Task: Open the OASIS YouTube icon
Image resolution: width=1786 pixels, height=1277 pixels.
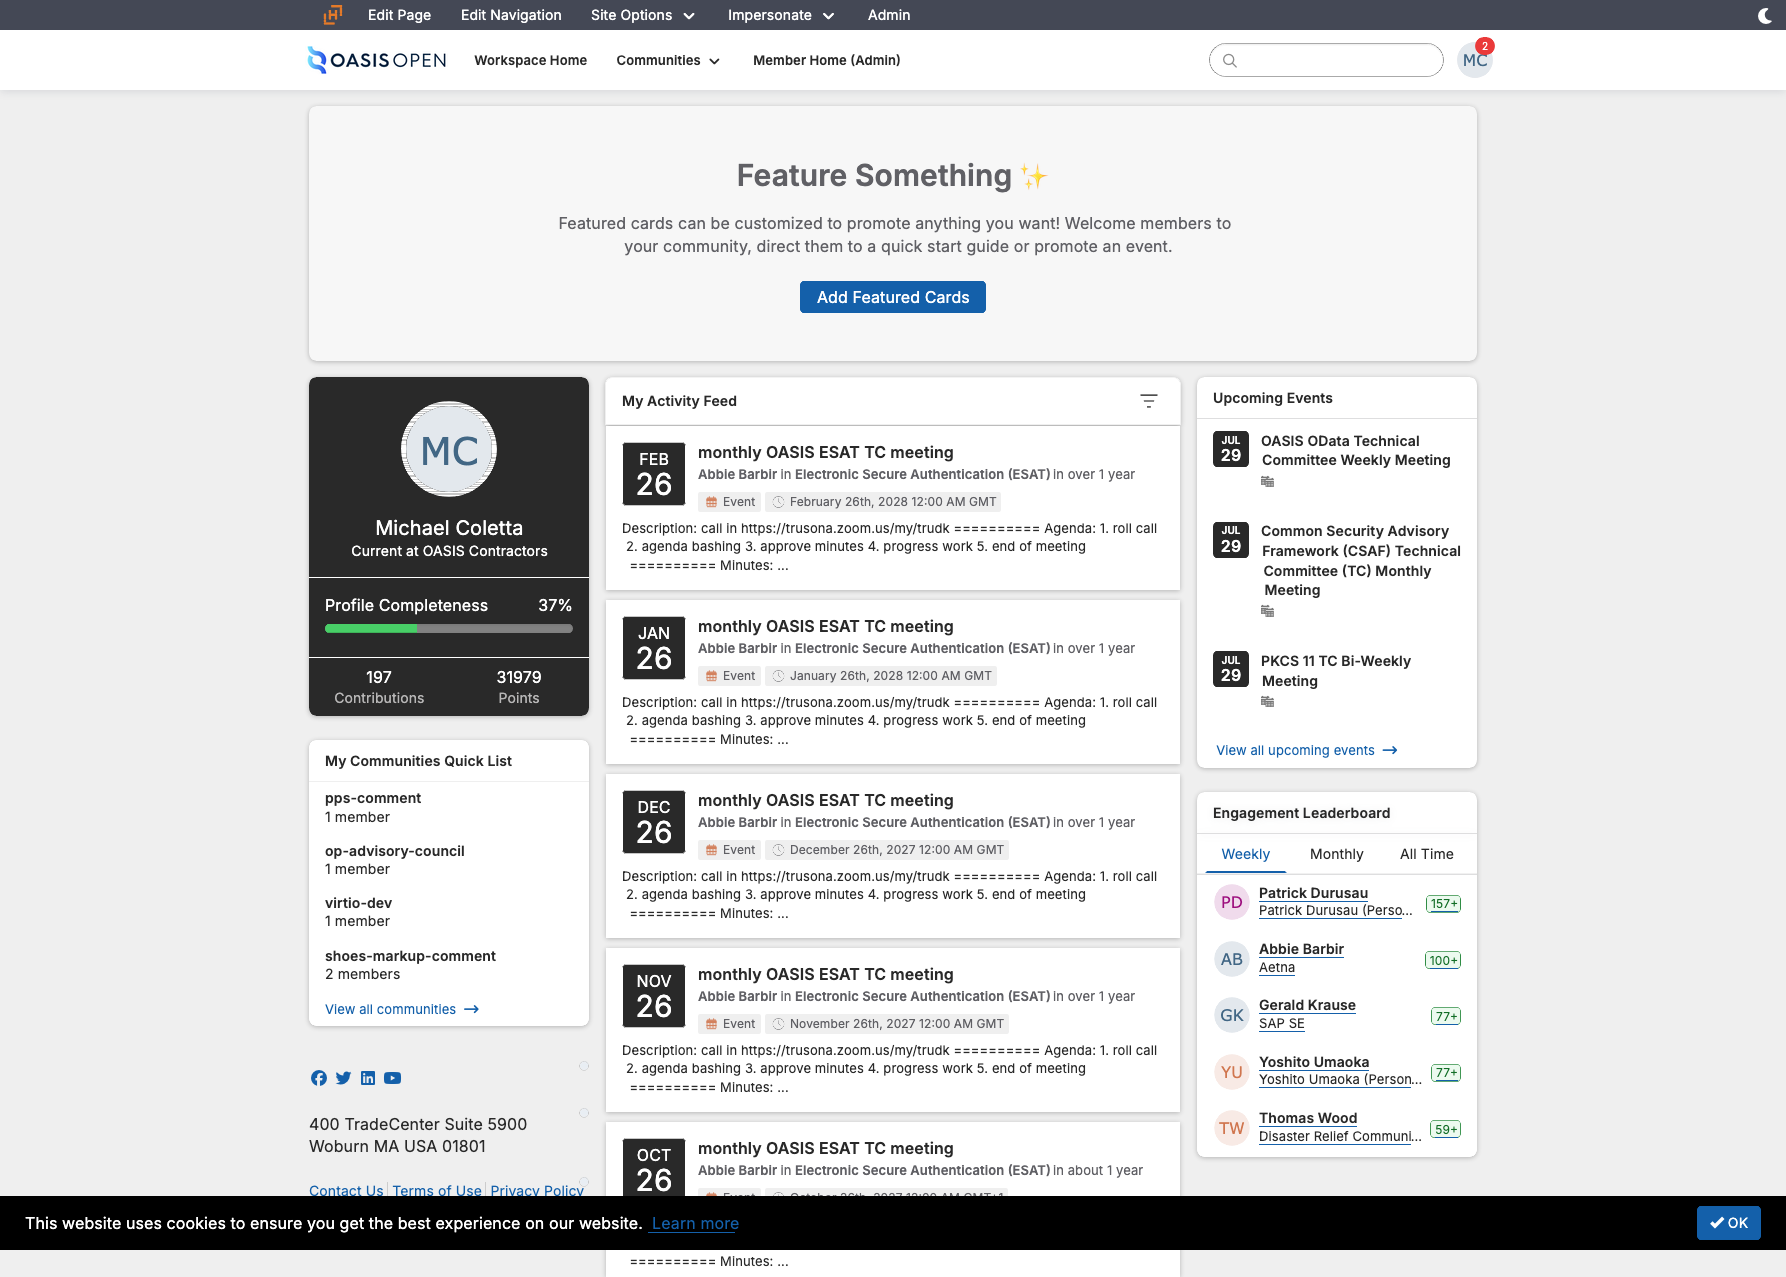Action: point(393,1078)
